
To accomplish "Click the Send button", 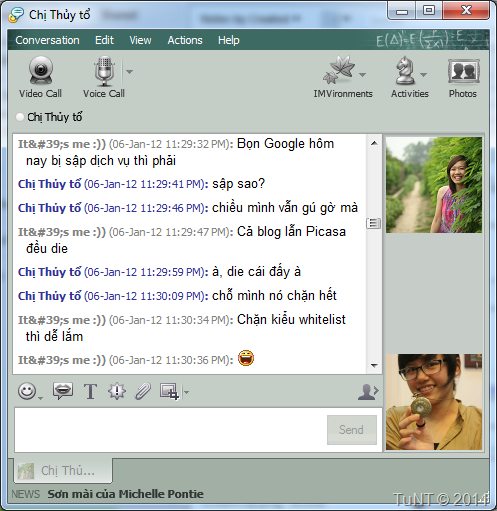I will [352, 430].
